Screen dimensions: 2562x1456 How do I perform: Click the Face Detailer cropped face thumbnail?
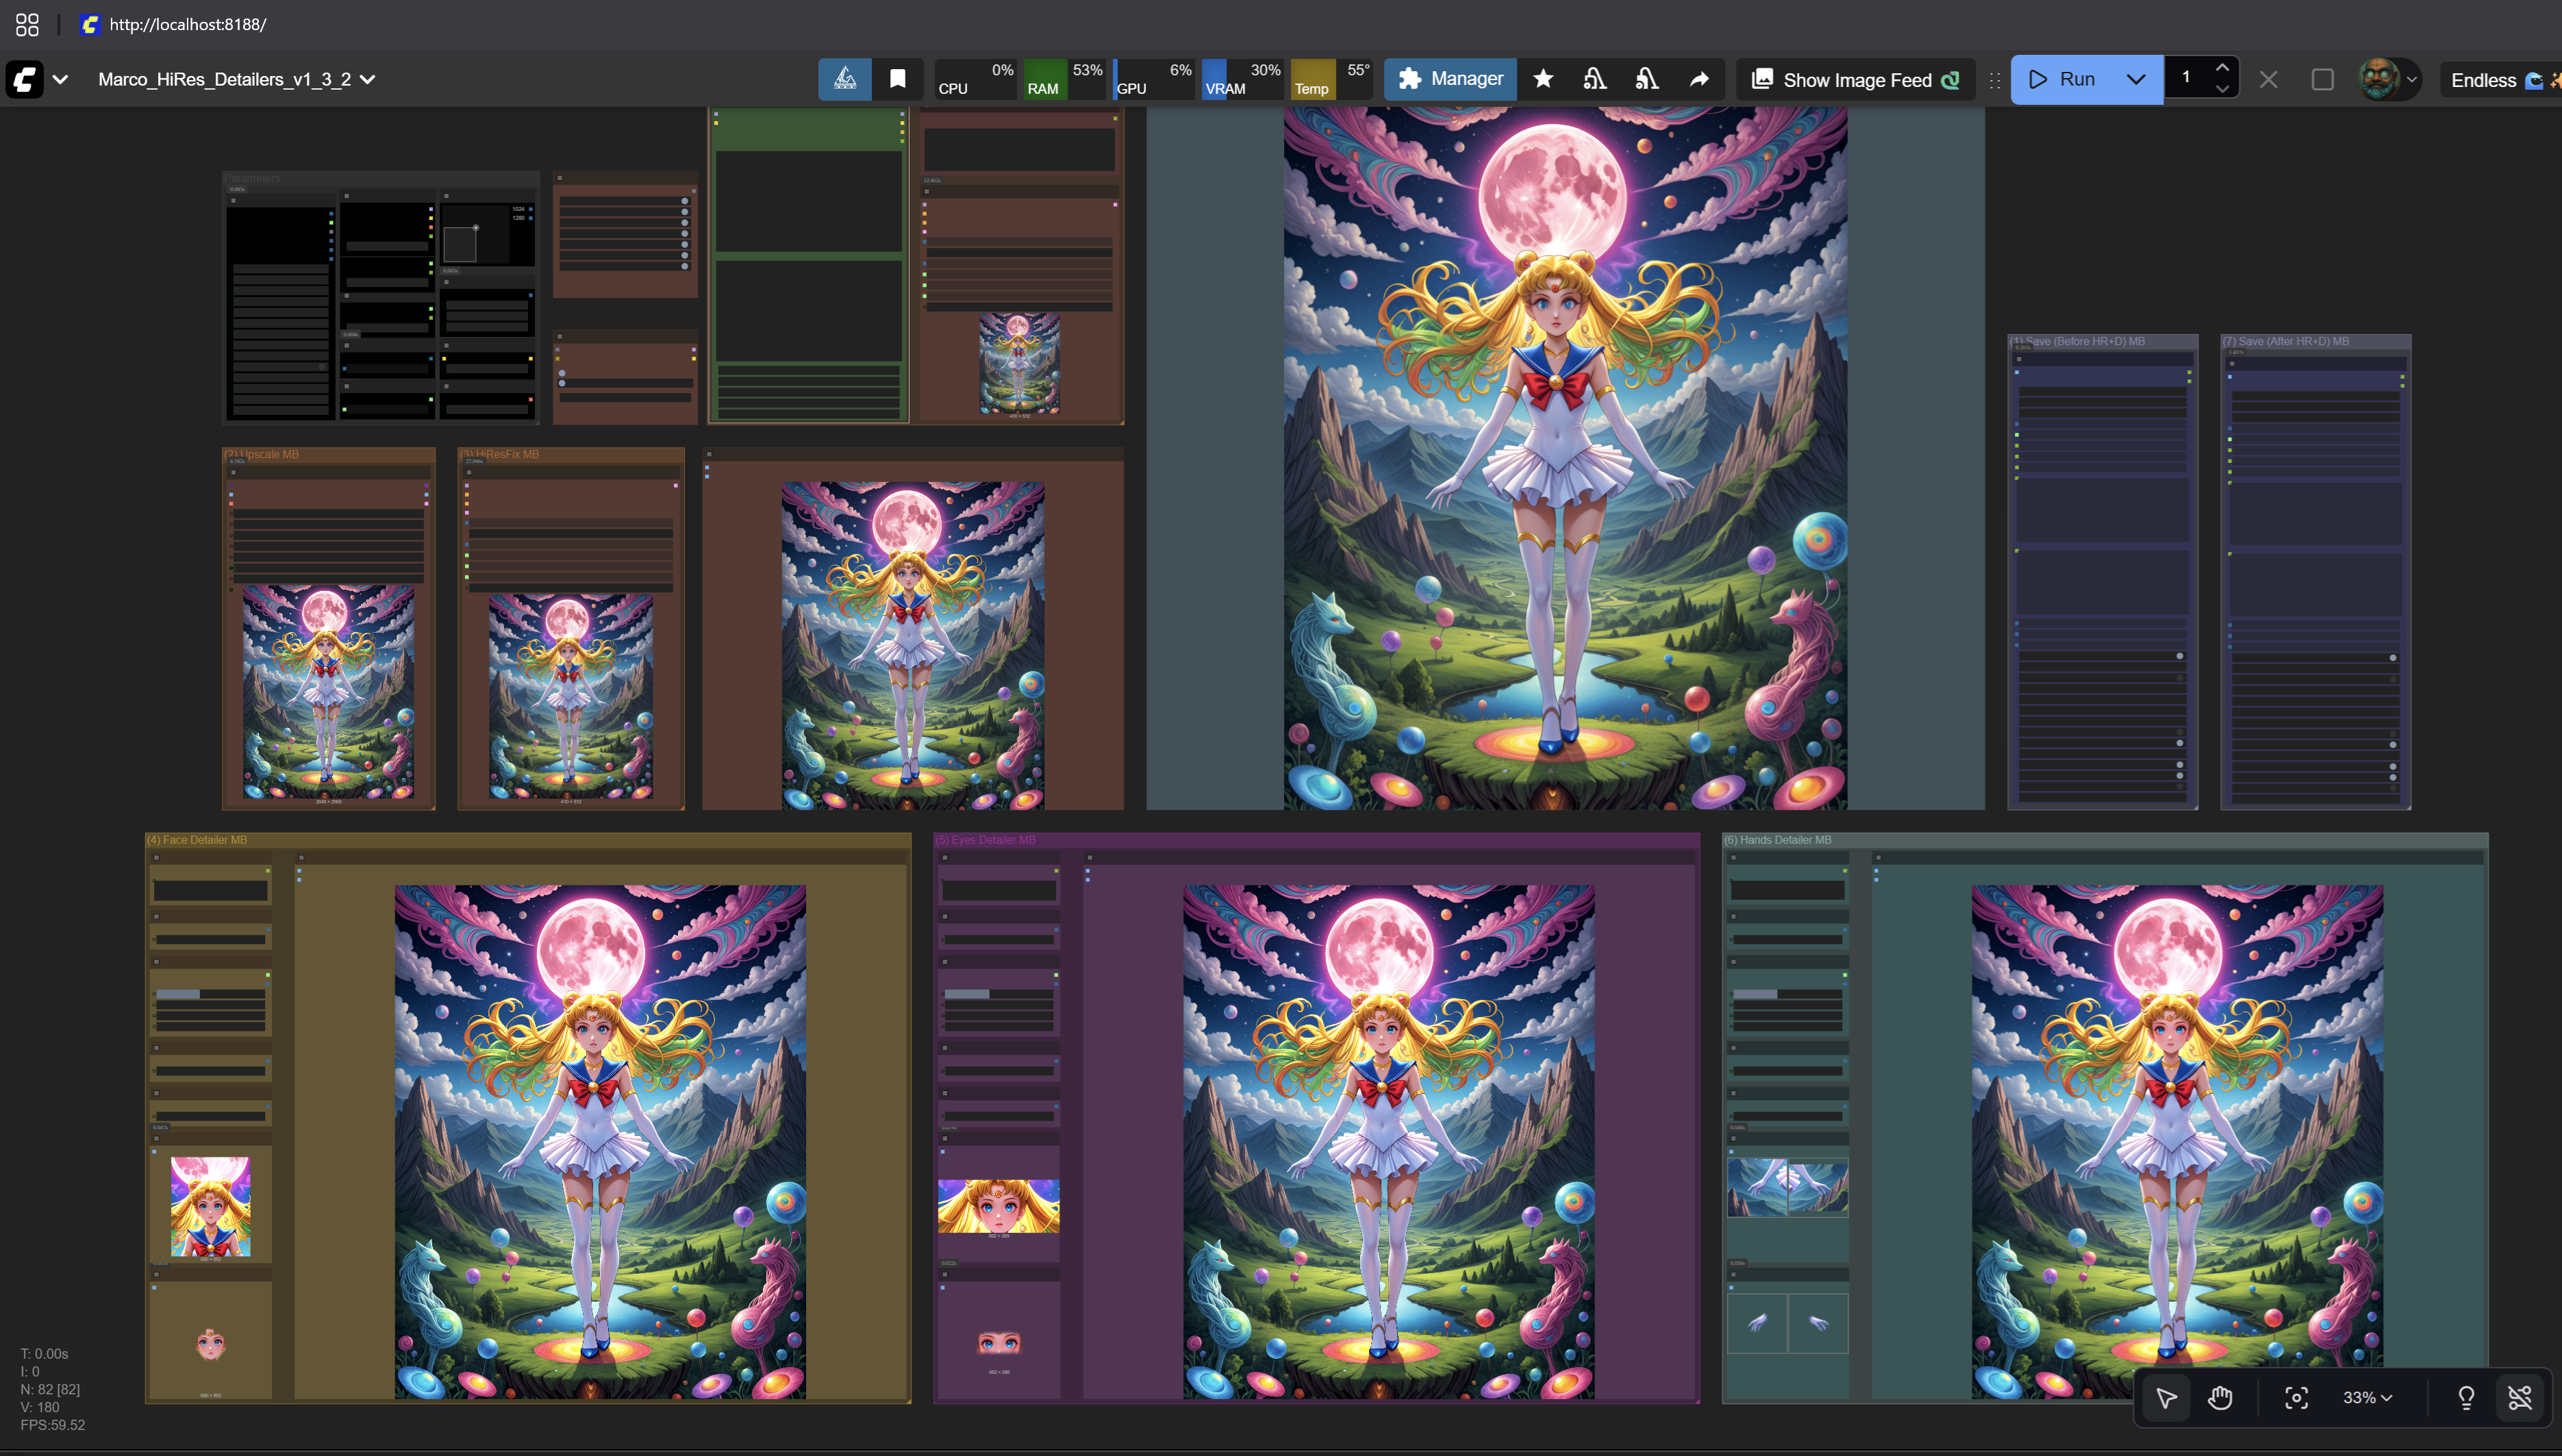(210, 1206)
